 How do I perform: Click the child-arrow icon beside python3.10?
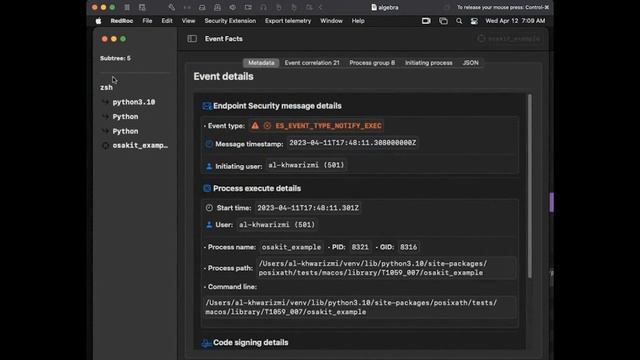pos(105,102)
